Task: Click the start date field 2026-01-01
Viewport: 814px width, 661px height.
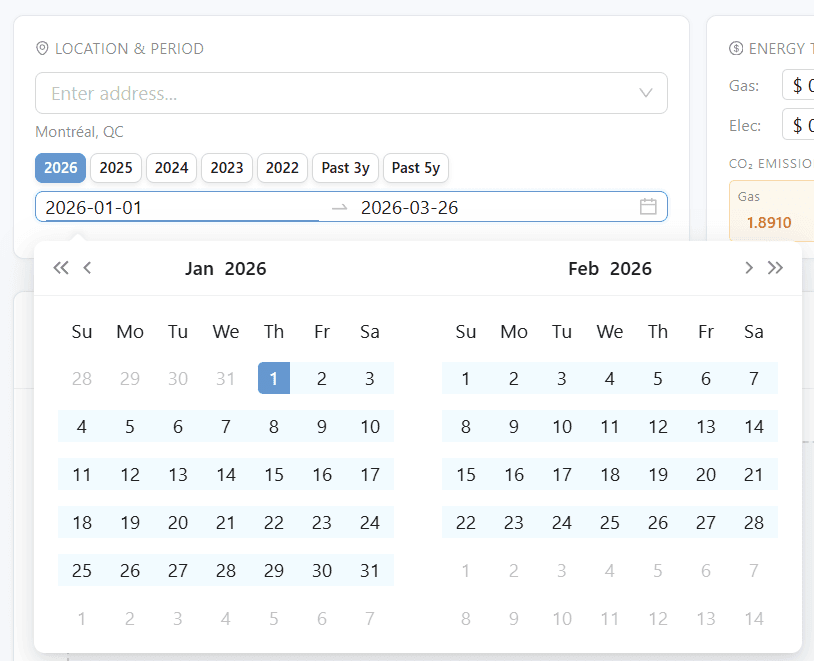Action: 182,208
